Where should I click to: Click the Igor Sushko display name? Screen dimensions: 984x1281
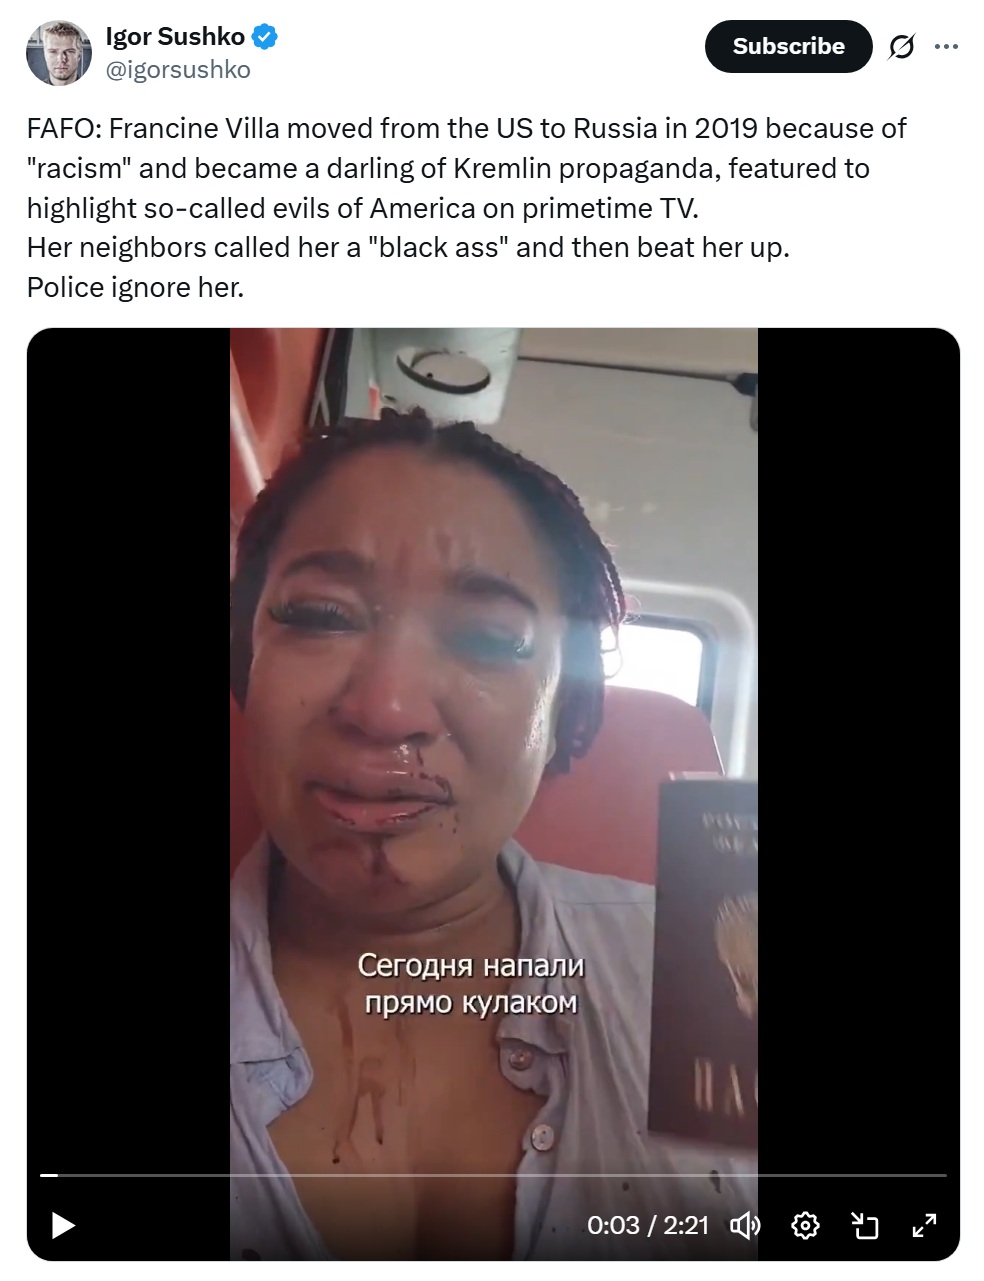(x=175, y=37)
